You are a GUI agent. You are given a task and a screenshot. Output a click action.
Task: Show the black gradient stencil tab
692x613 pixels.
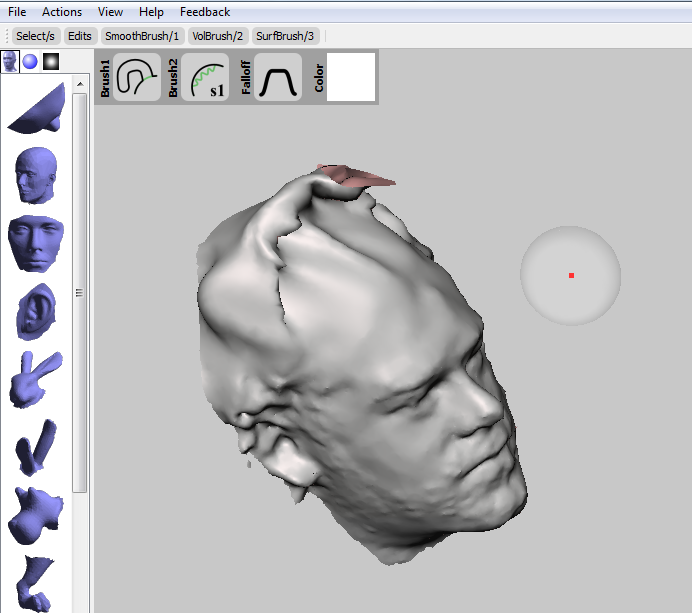51,61
